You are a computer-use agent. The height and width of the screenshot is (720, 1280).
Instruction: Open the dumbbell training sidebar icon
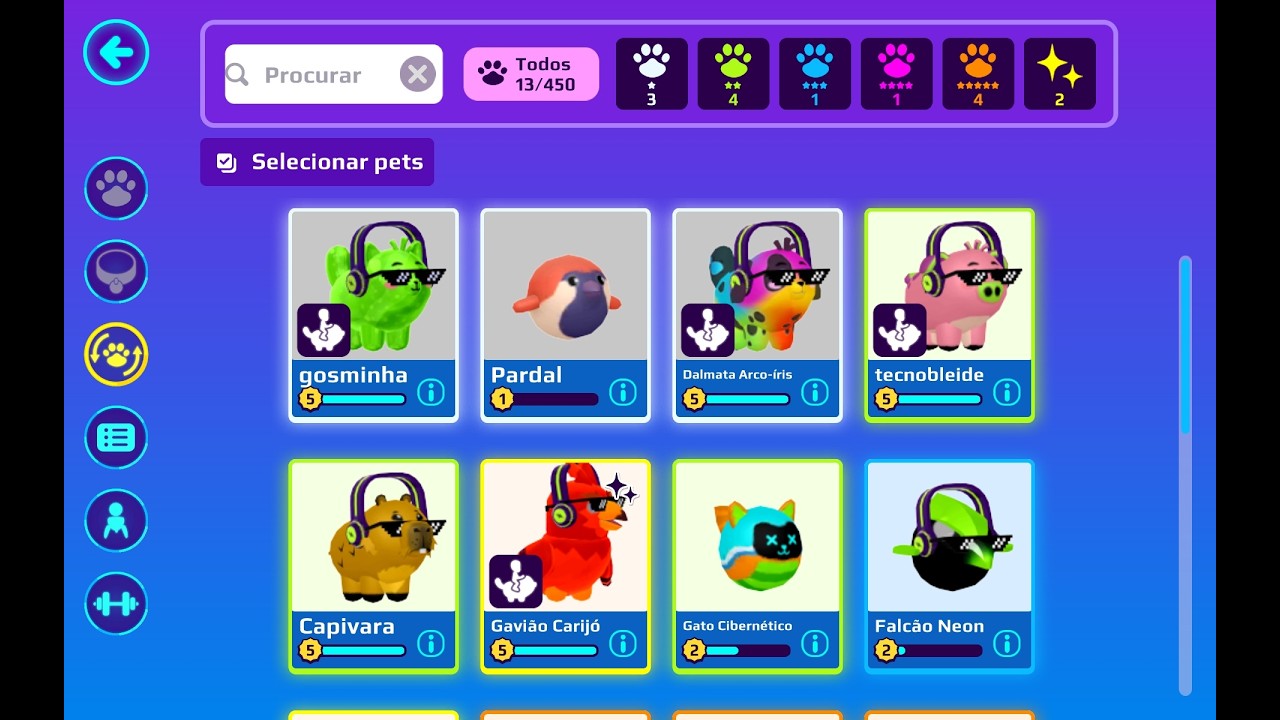point(116,603)
